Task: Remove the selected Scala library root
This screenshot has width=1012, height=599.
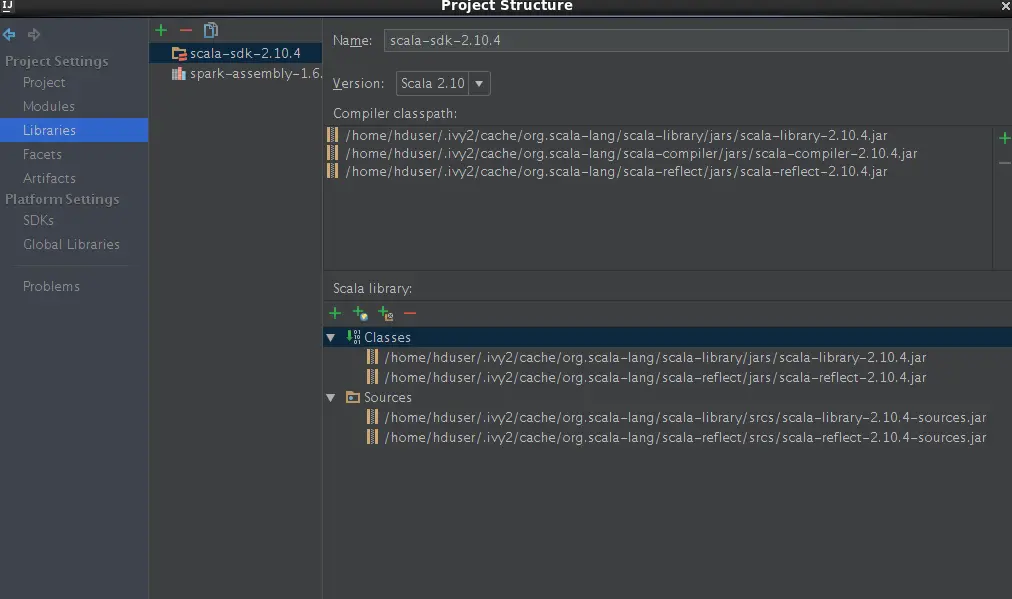Action: click(x=410, y=314)
